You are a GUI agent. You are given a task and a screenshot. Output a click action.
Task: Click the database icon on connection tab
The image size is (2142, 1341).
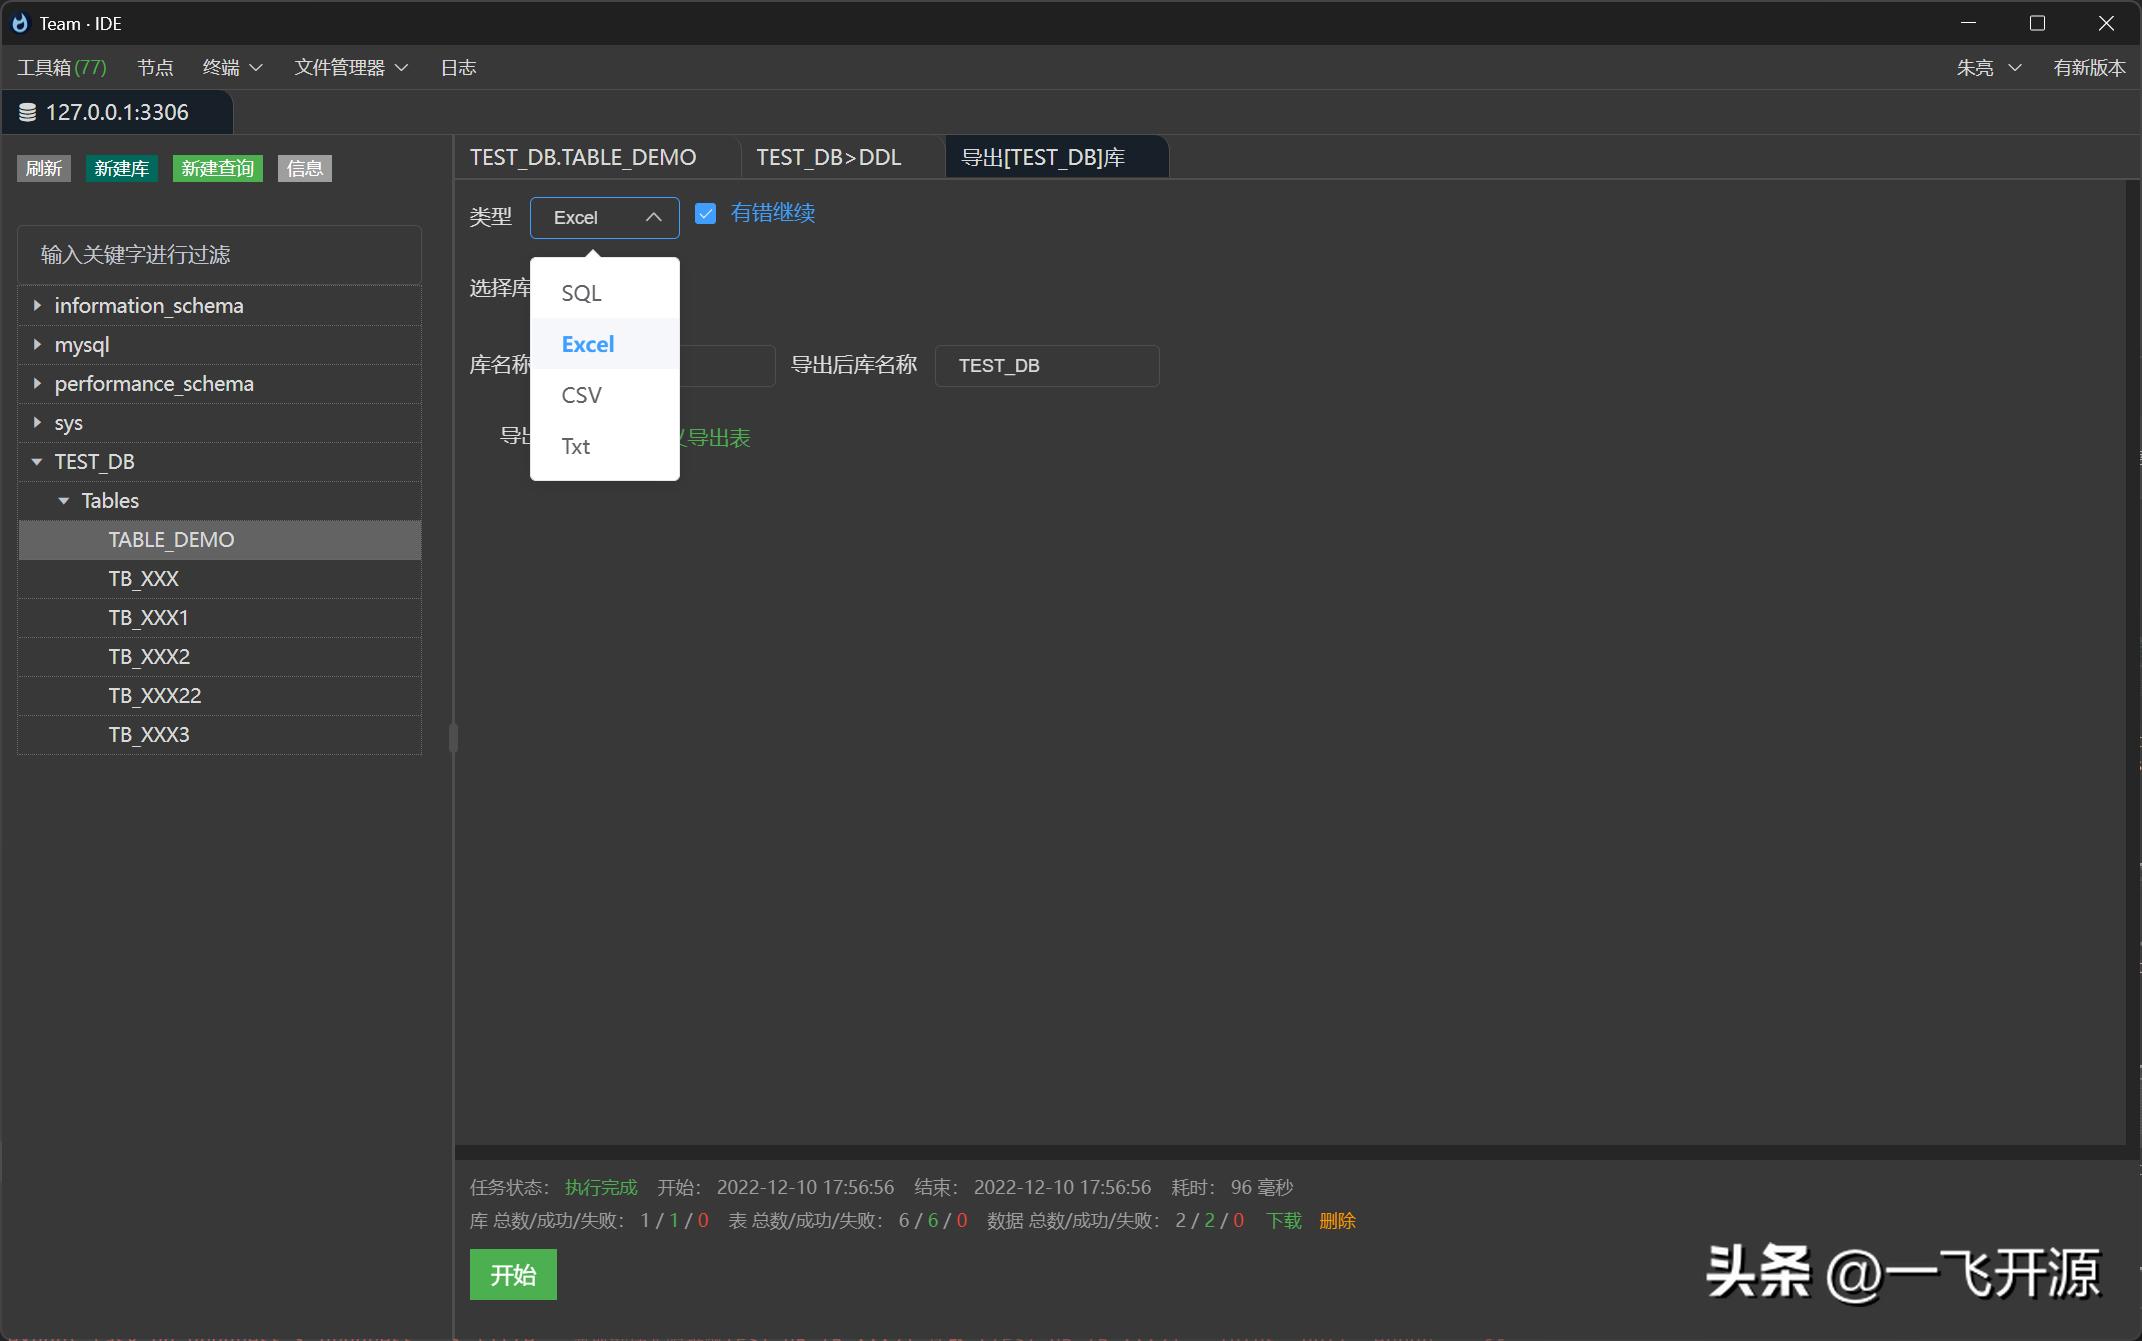point(28,113)
